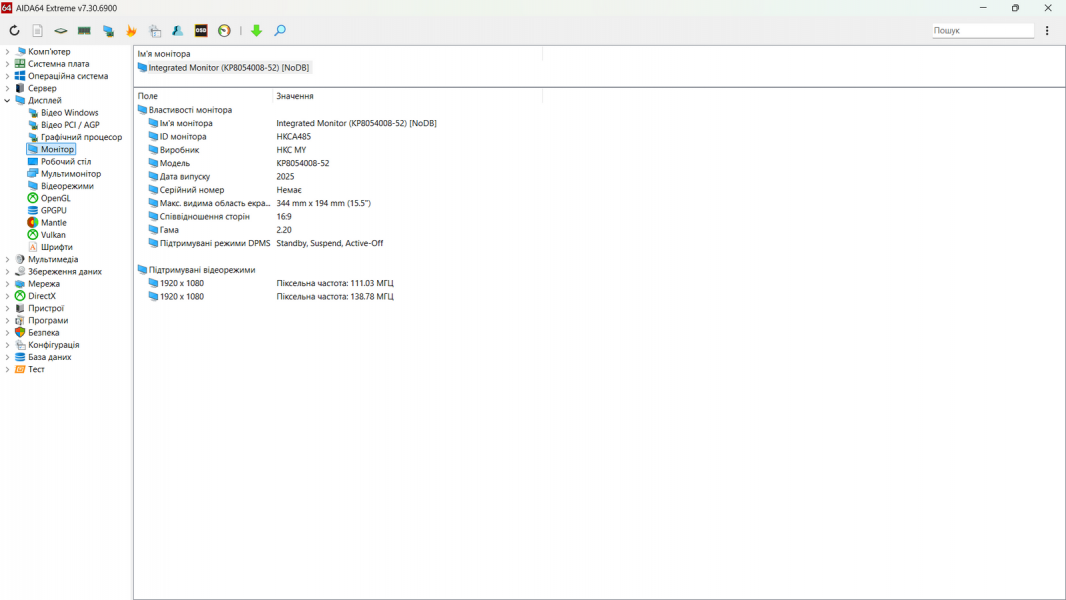Open the three-dot options menu
This screenshot has width=1066, height=600.
[1047, 31]
